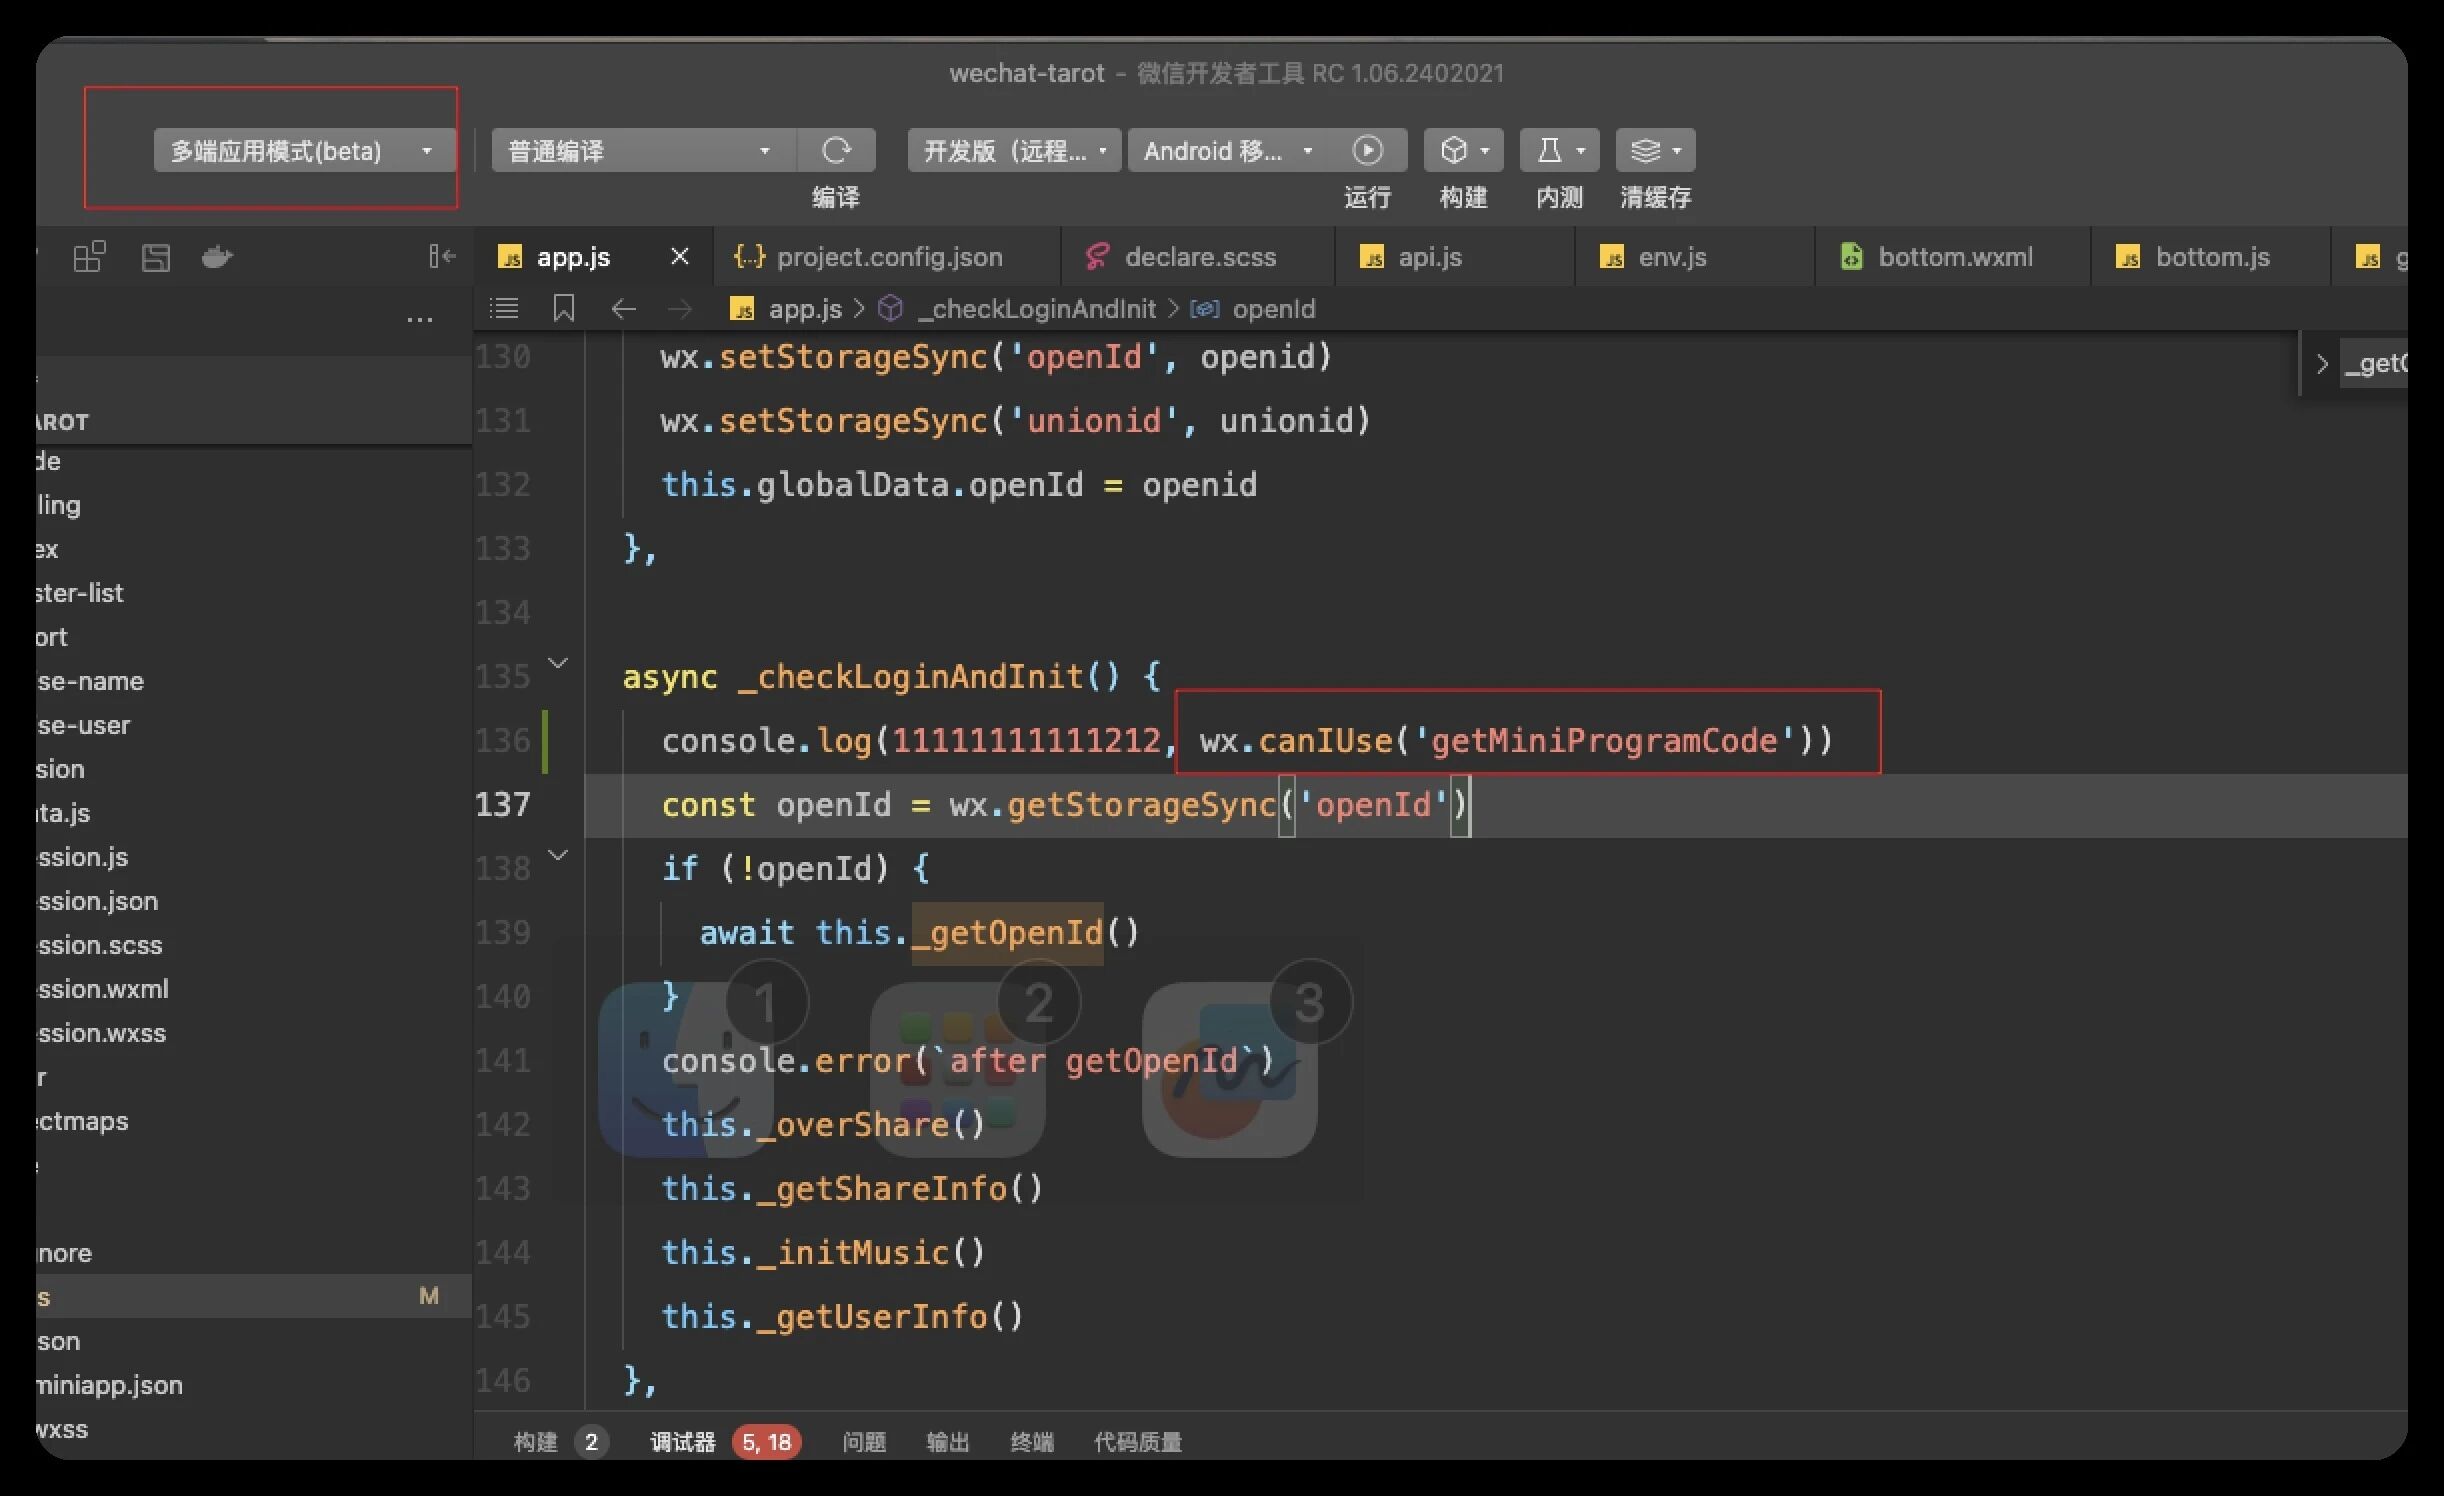Viewport: 2444px width, 1496px height.
Task: Click the run play icon
Action: 1367,151
